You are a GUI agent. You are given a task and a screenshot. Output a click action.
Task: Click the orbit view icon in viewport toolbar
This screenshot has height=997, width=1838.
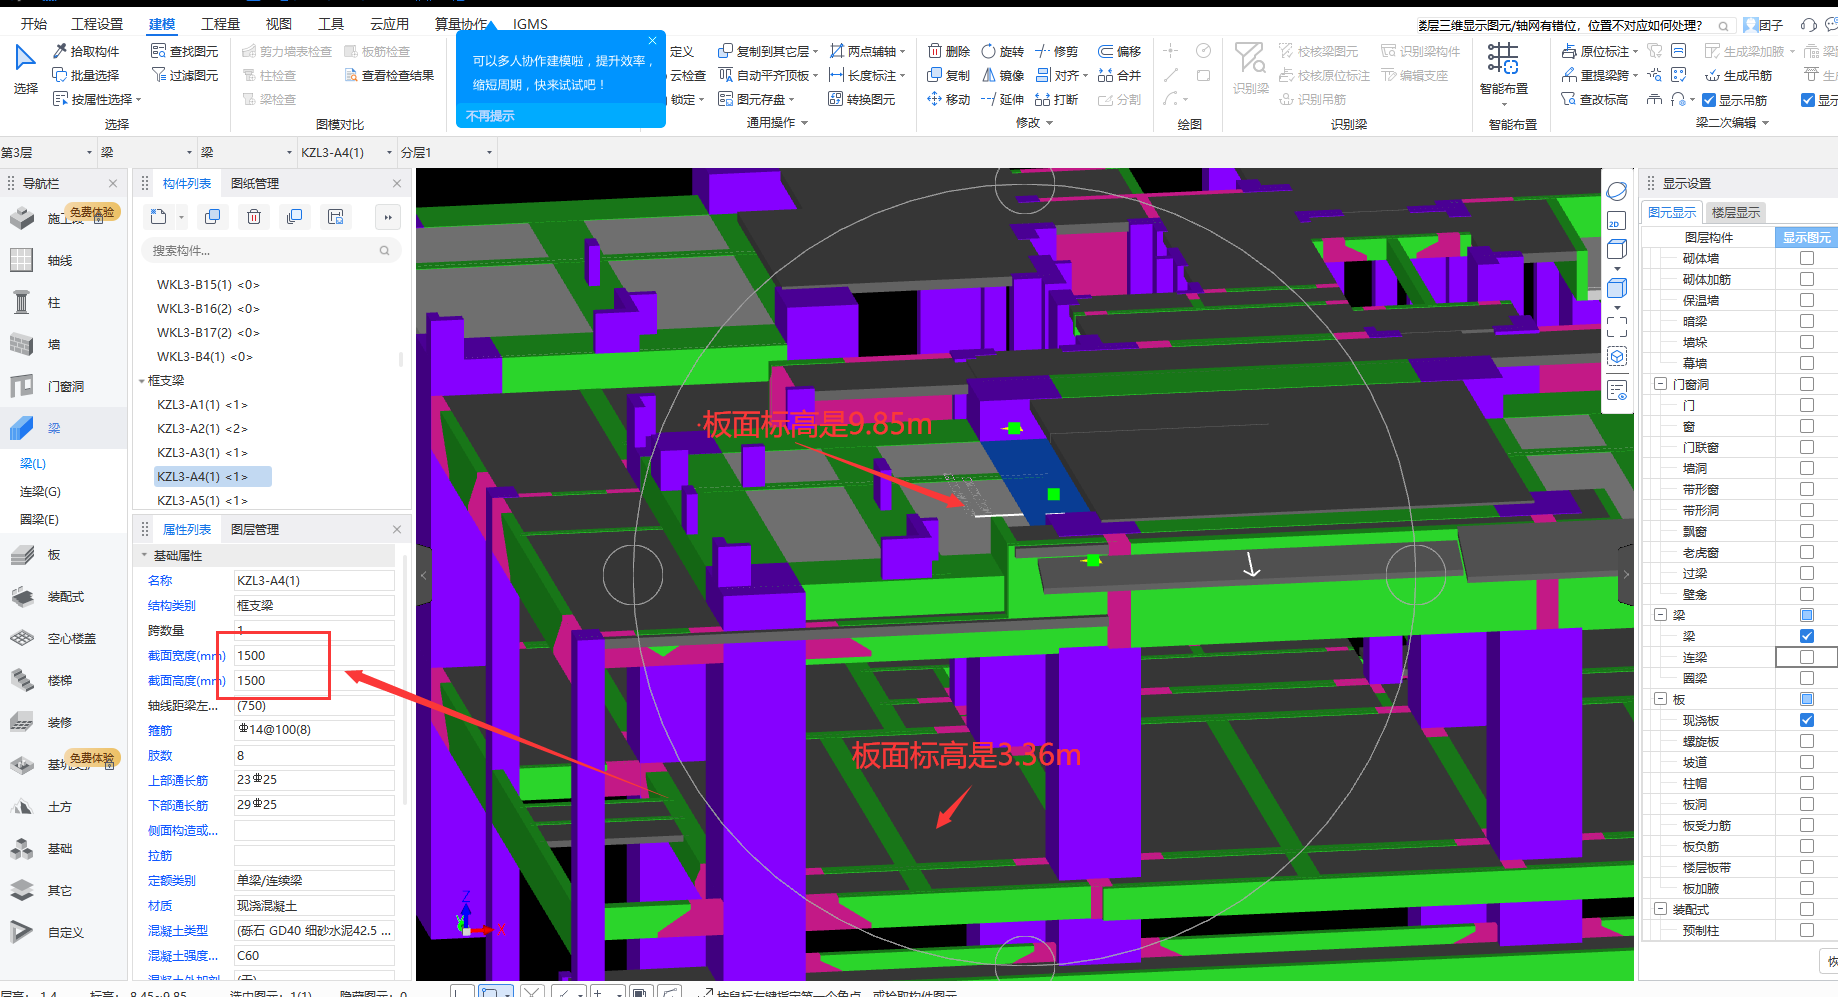(x=1617, y=191)
